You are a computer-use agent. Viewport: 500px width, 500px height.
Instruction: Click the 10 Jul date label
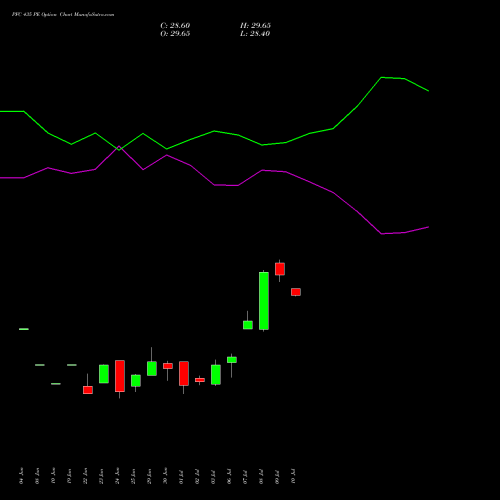point(294,476)
